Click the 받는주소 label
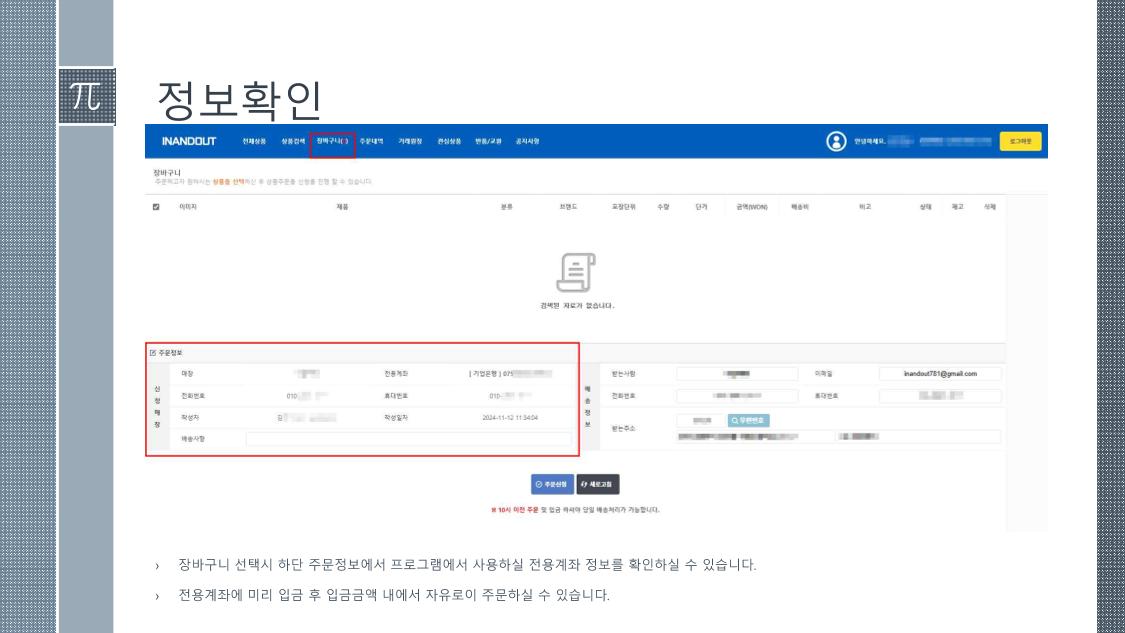Screen dimensions: 1125x633 coord(623,428)
